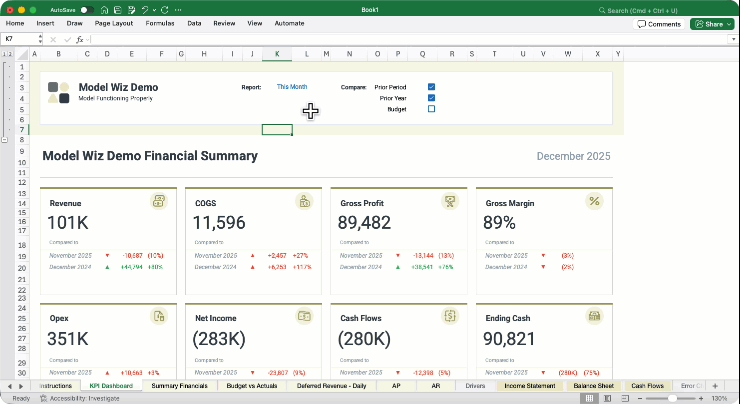
Task: Click the Revenue card icon
Action: (x=159, y=202)
